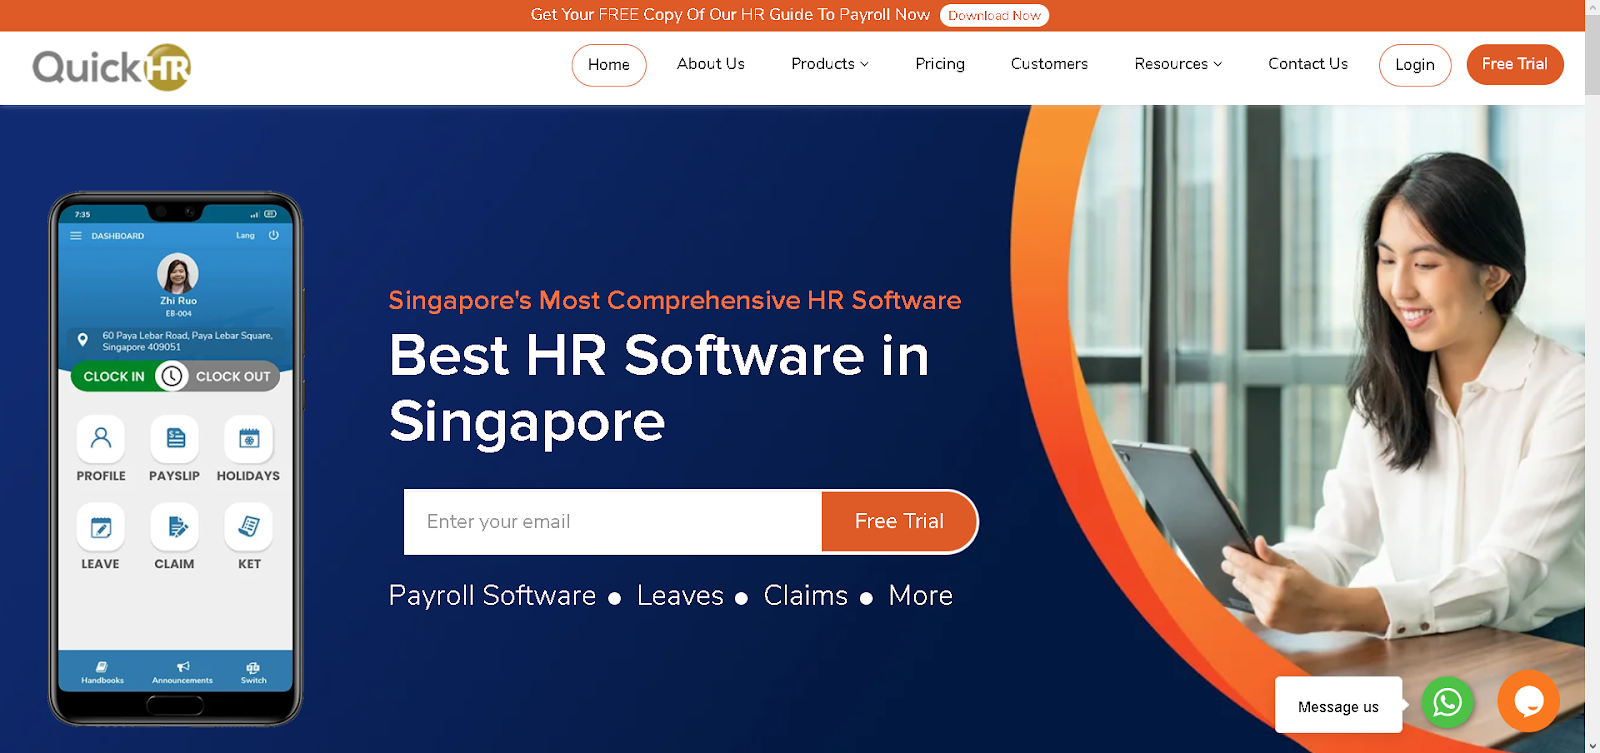Viewport: 1600px width, 753px height.
Task: Click the Message us label
Action: click(1338, 706)
